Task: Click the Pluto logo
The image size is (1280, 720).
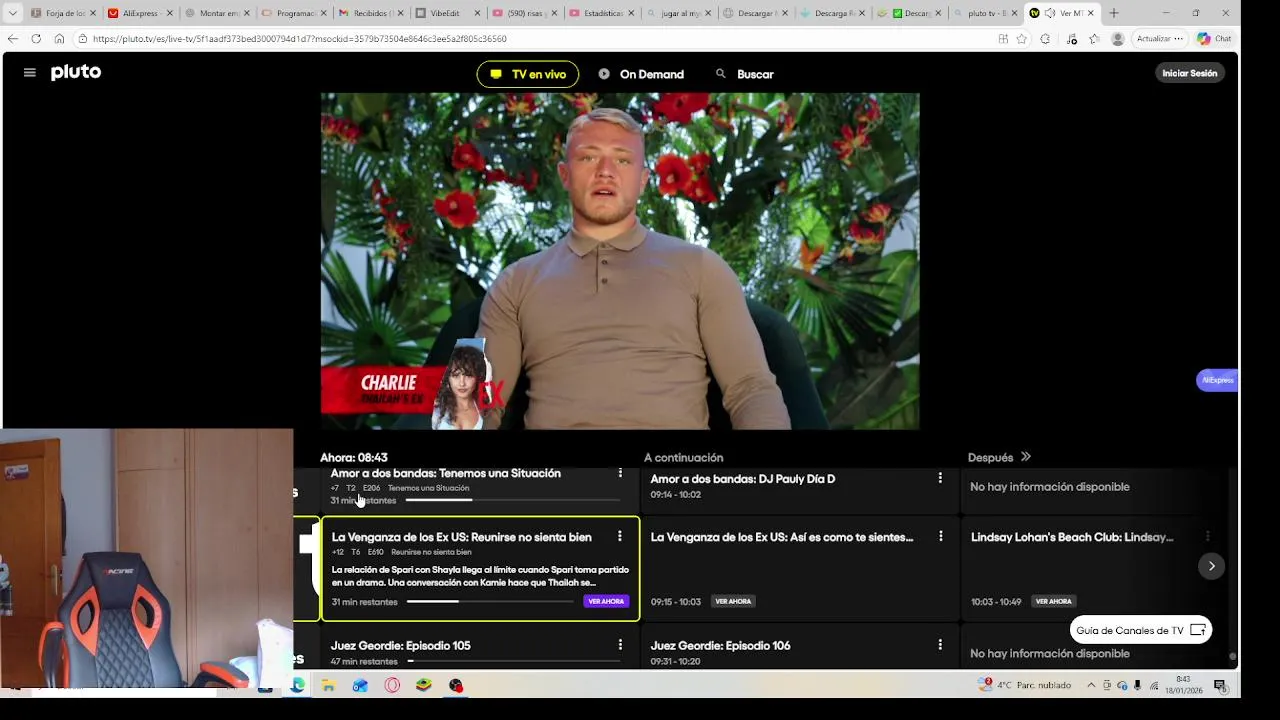Action: point(76,73)
